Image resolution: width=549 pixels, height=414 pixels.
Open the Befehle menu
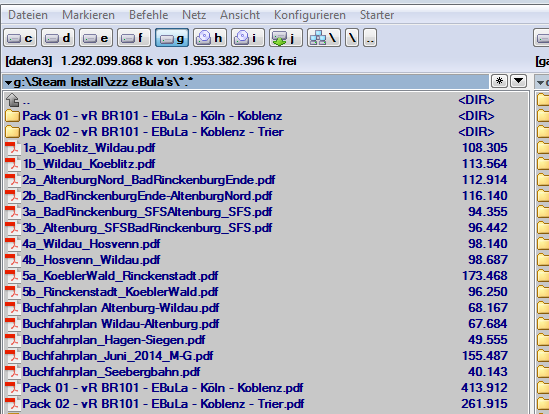pyautogui.click(x=148, y=15)
